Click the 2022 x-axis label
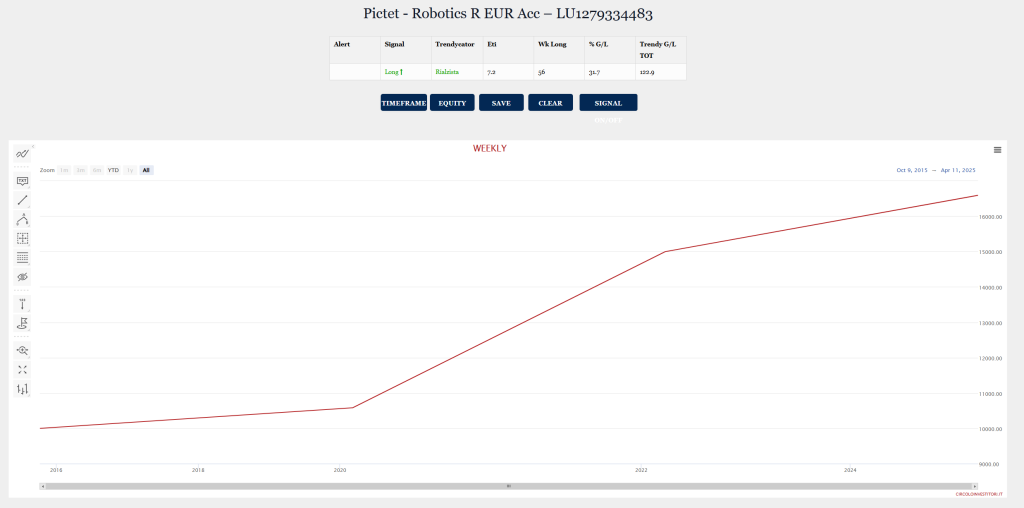This screenshot has height=508, width=1024. (x=641, y=470)
